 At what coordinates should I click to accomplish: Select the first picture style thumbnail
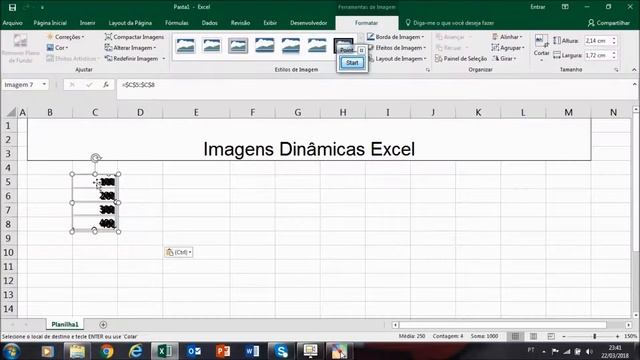(186, 45)
